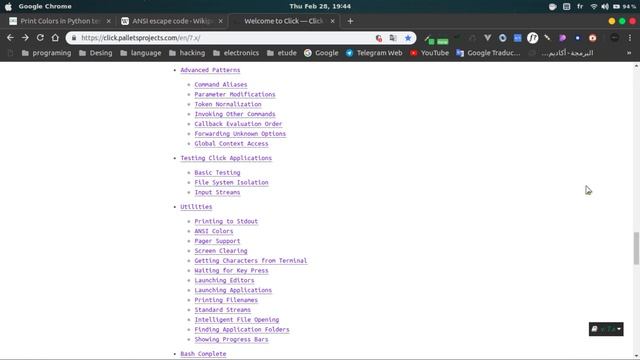Open 'Callback Evaluation Order' link
Image resolution: width=640 pixels, height=360 pixels.
(x=238, y=124)
